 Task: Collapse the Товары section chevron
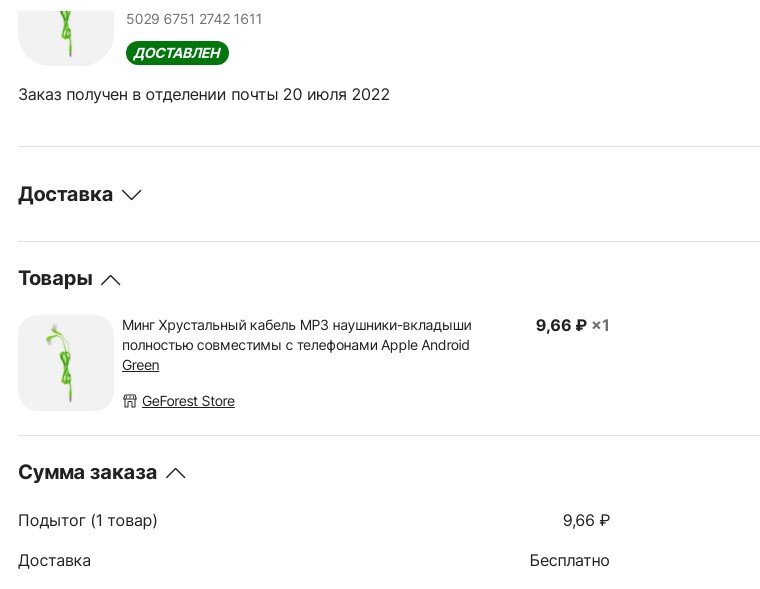pyautogui.click(x=111, y=280)
